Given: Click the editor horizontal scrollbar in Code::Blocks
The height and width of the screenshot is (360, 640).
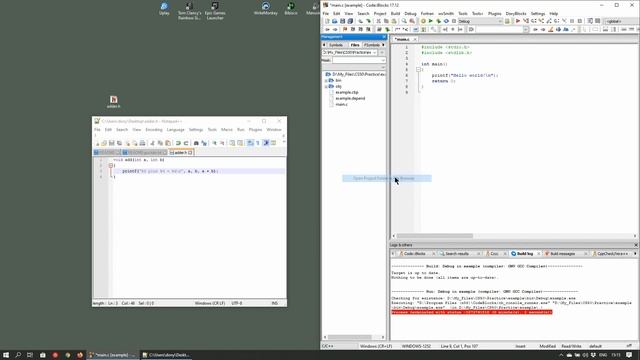Looking at the screenshot, I should [x=435, y=236].
